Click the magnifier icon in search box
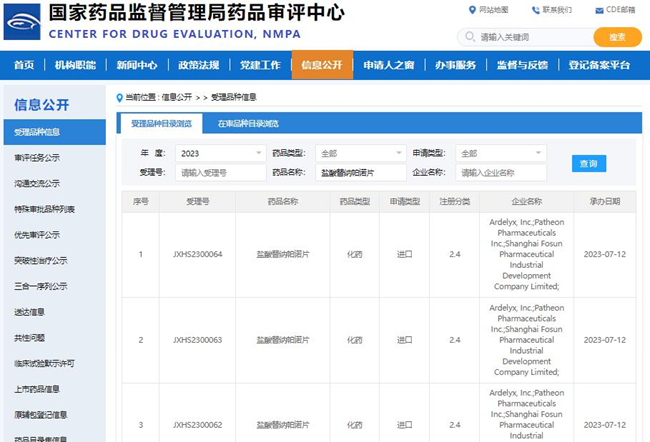Viewport: 650px width, 442px height. (469, 37)
